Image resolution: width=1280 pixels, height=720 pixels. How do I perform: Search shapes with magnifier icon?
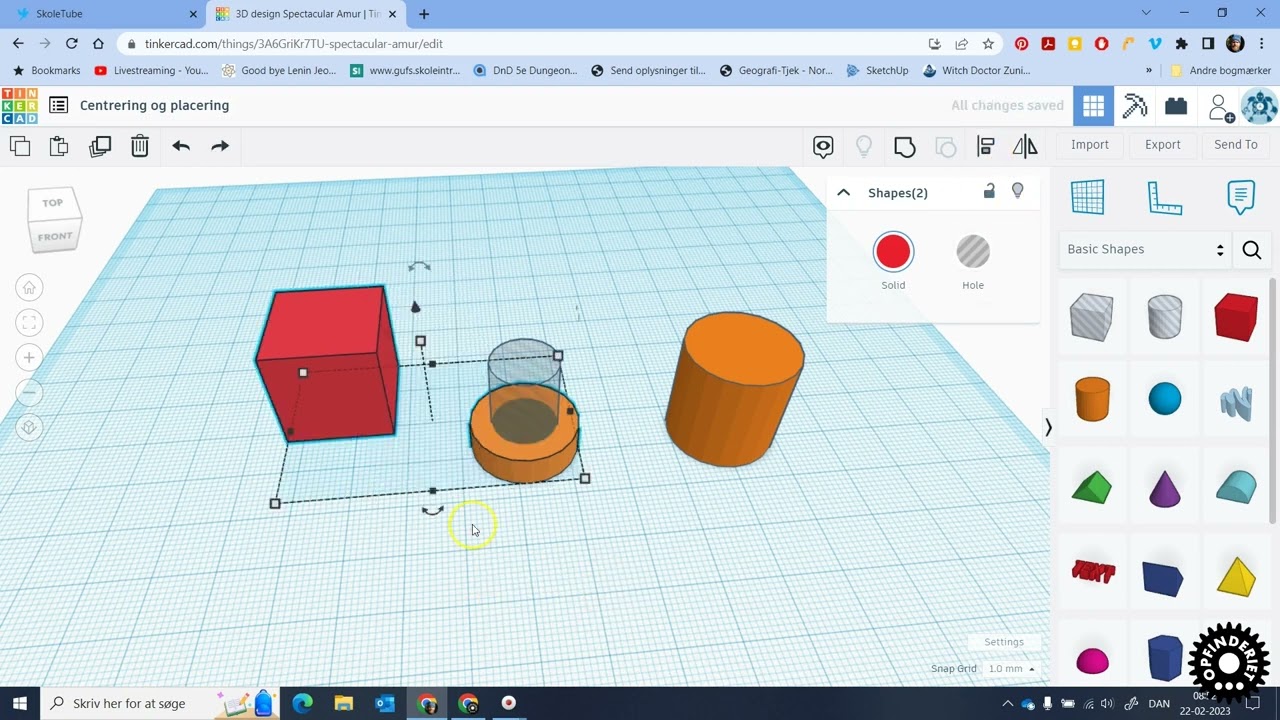[1252, 250]
